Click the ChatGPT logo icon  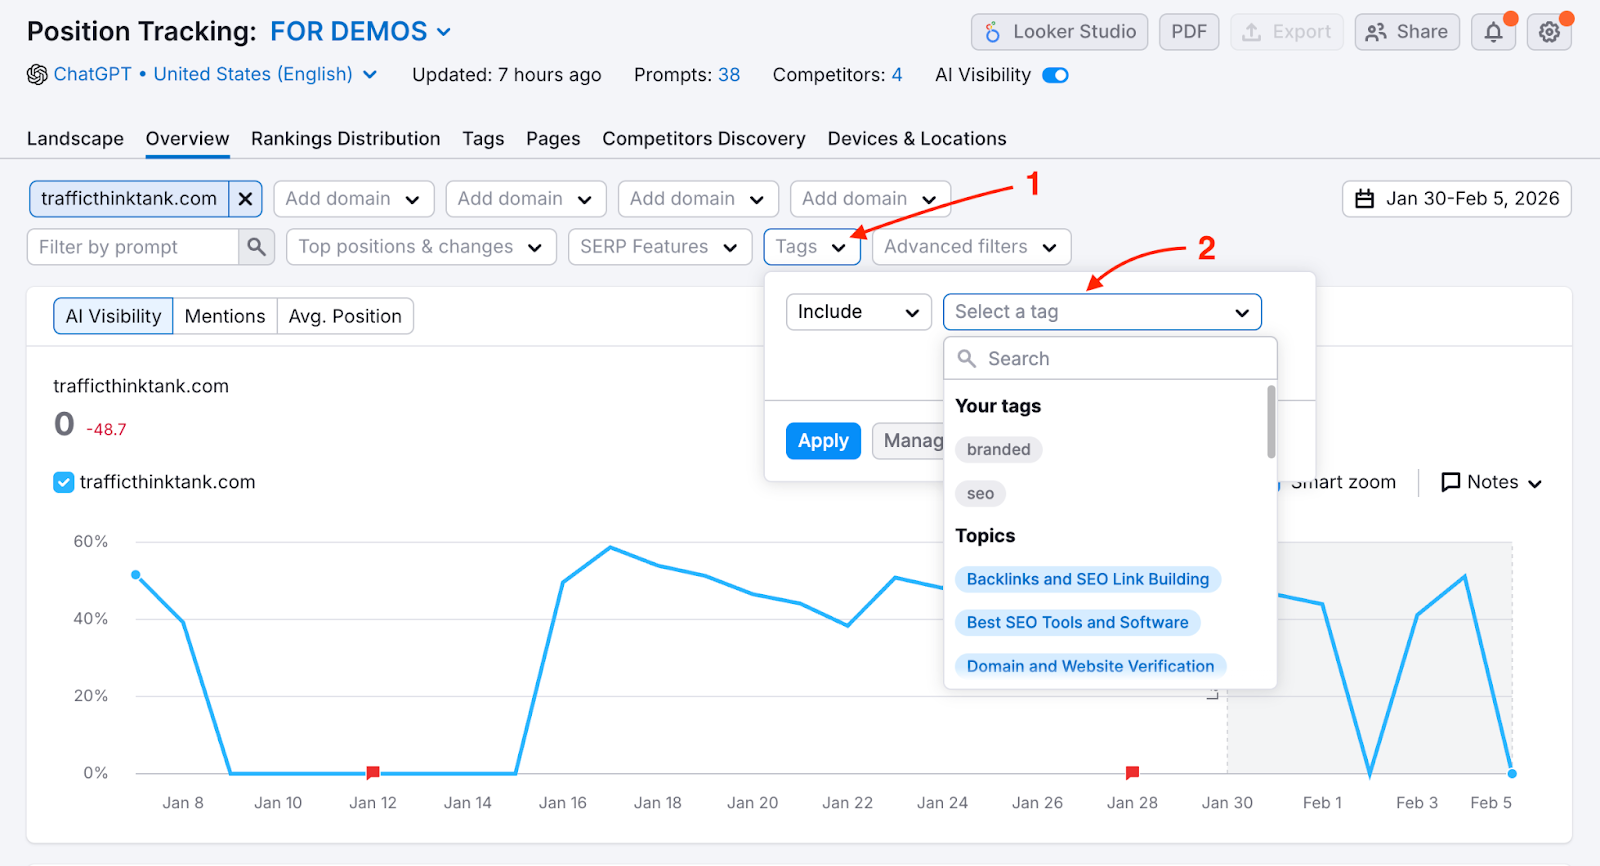point(37,75)
